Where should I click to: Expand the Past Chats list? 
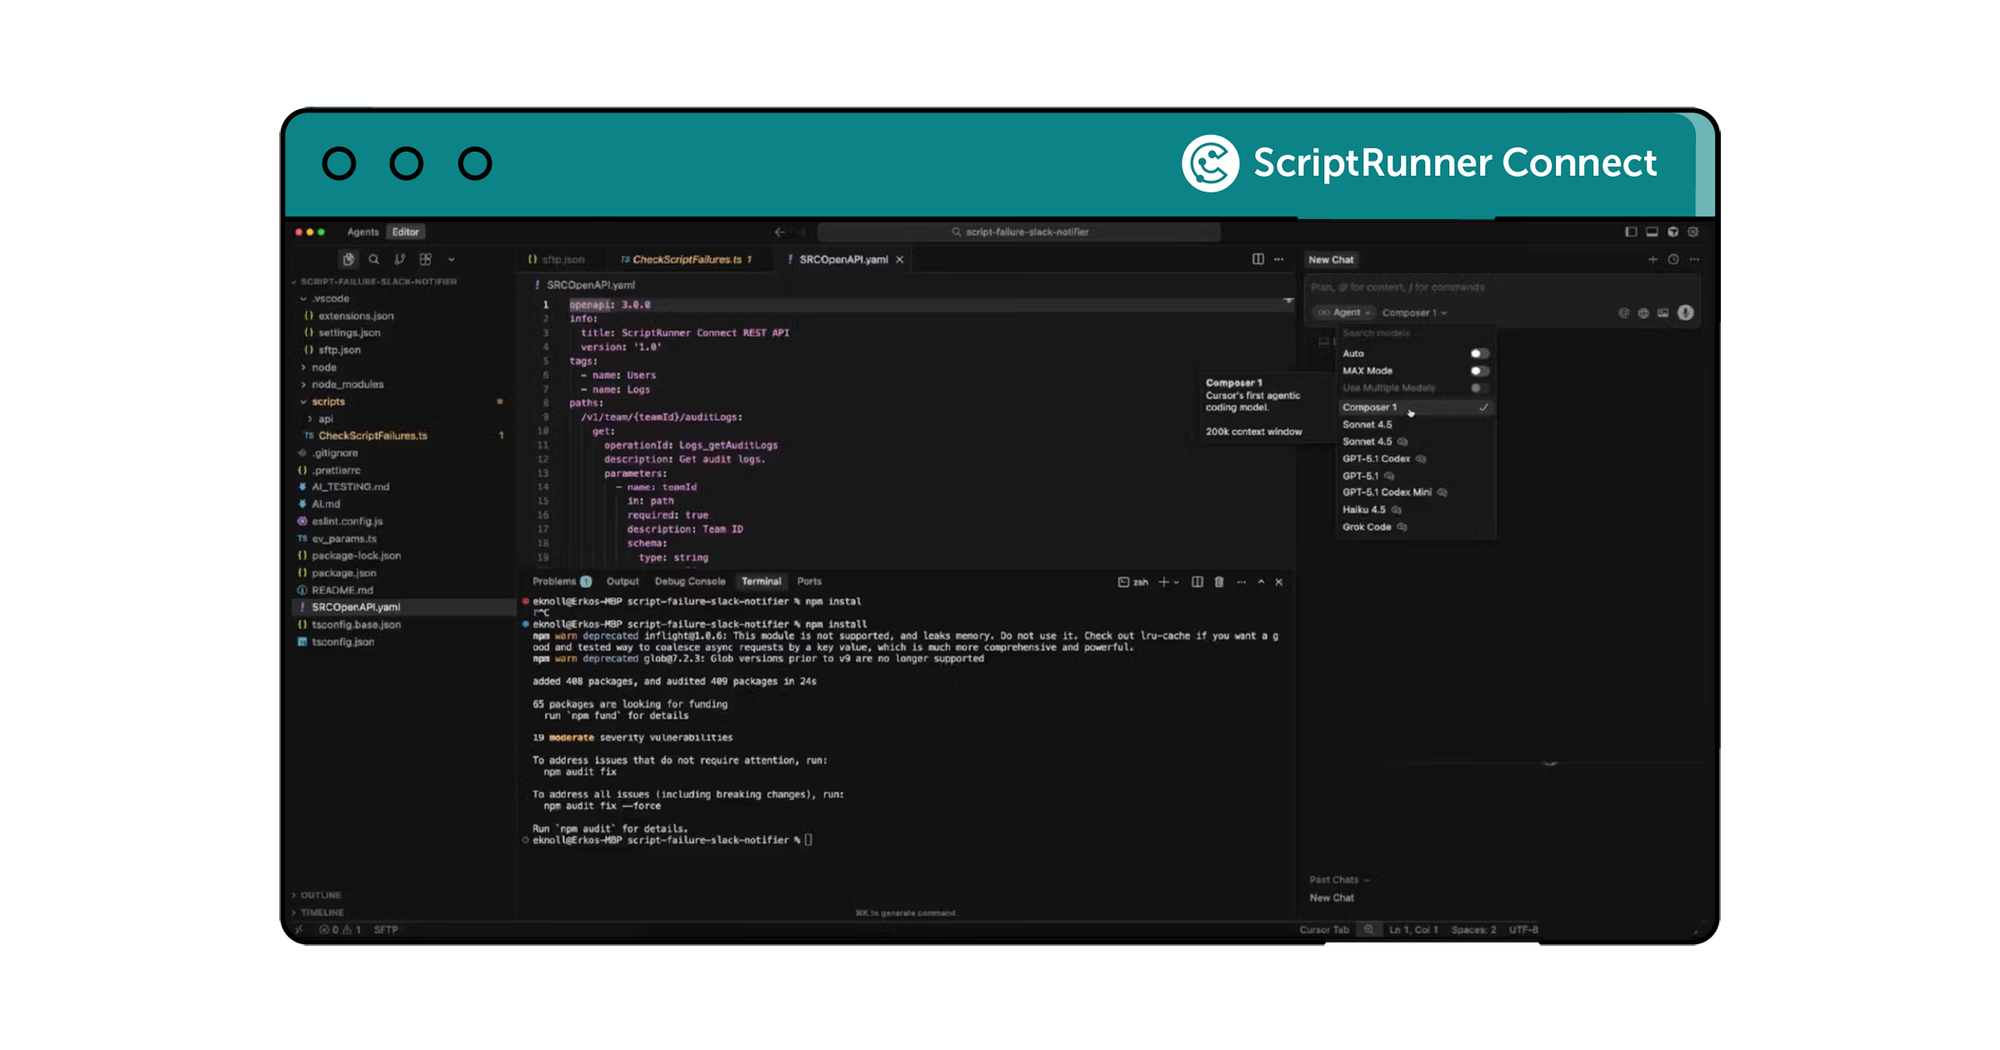point(1339,880)
